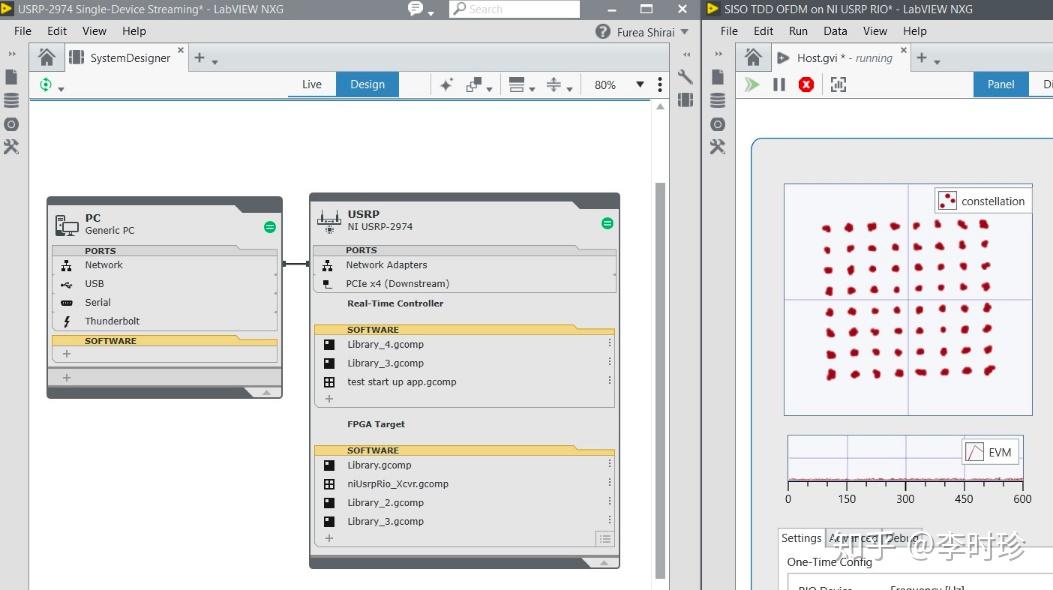Screen dimensions: 1053x590
Task: Open the more options menu with three dots
Action: click(x=658, y=85)
